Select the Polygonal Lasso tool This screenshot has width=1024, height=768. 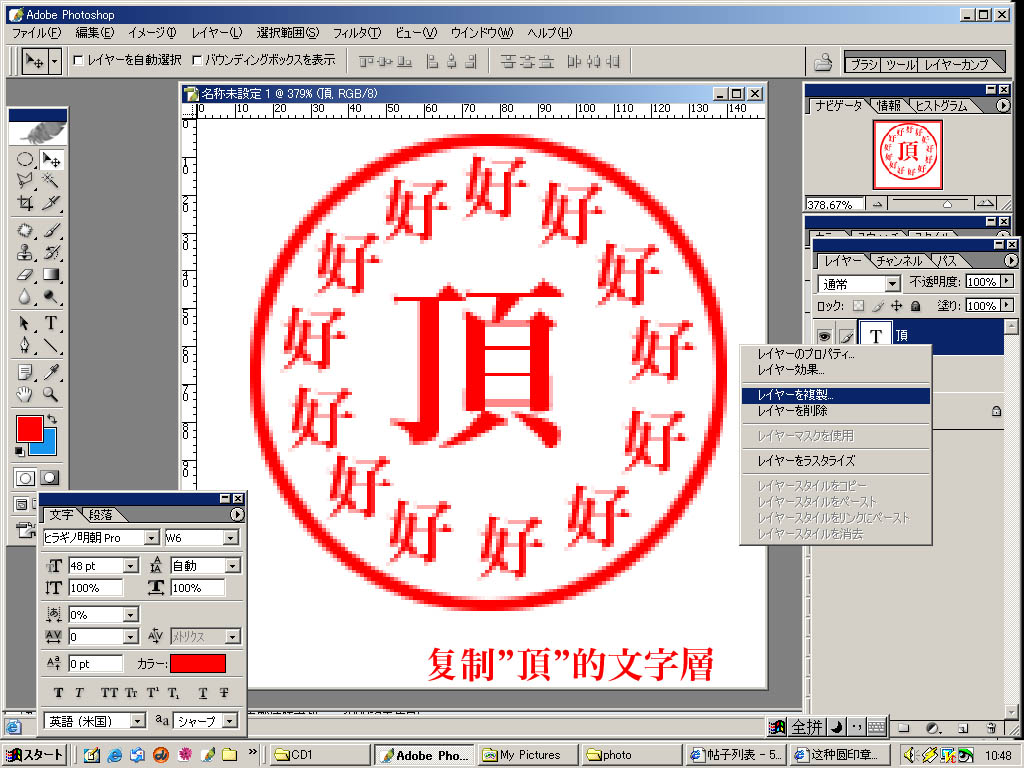pyautogui.click(x=25, y=181)
